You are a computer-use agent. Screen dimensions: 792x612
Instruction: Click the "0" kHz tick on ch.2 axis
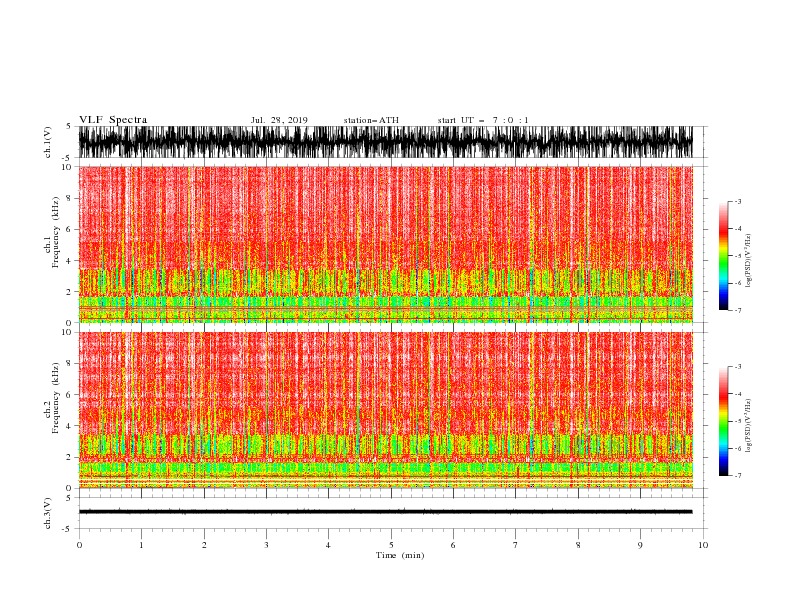[x=70, y=488]
